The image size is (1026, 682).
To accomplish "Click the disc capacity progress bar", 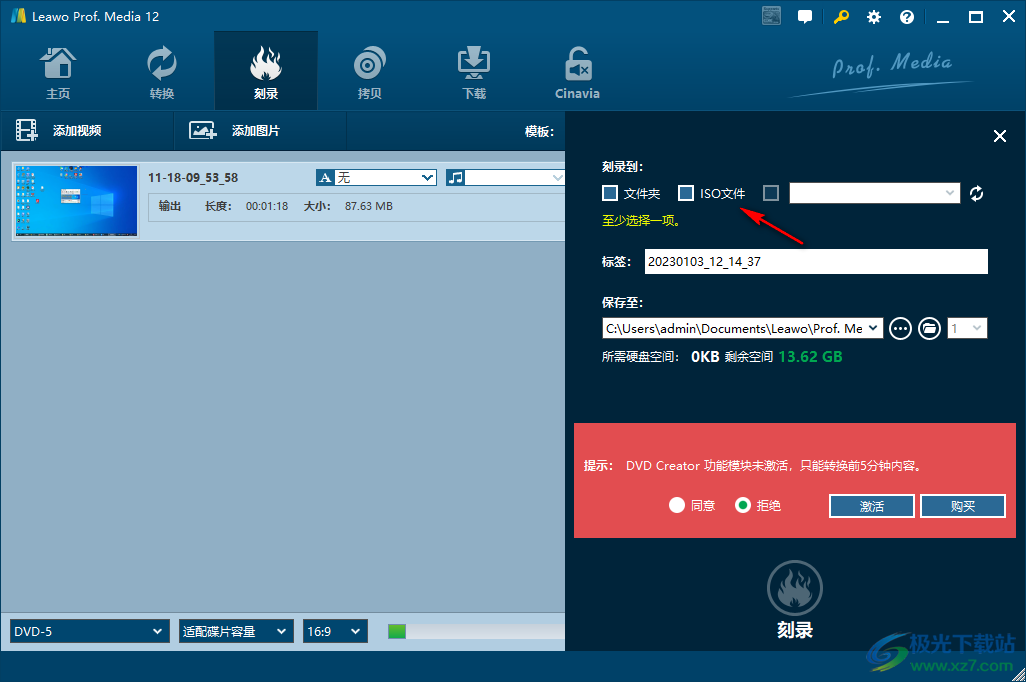I will click(476, 632).
